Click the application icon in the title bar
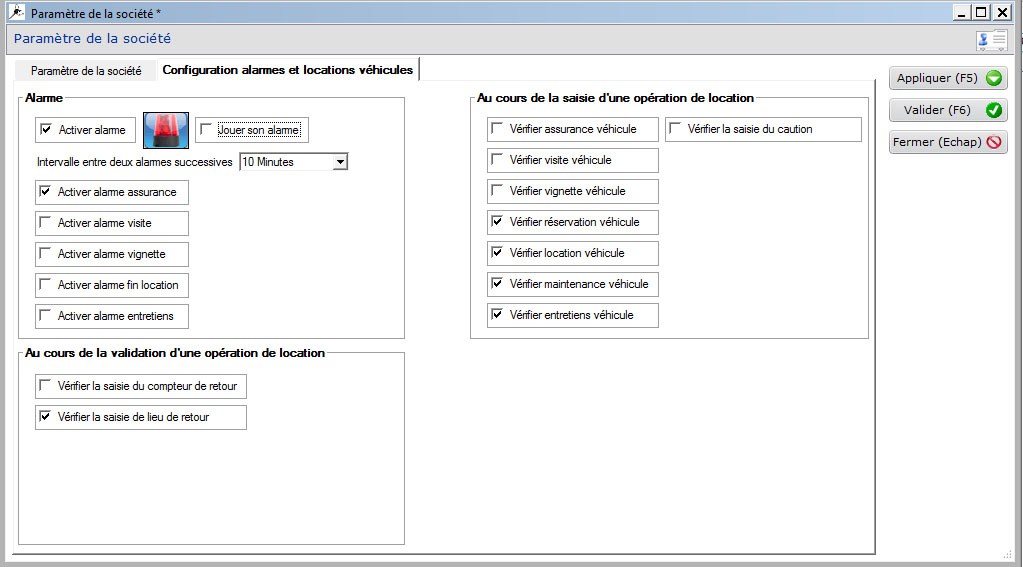This screenshot has width=1023, height=567. (16, 12)
